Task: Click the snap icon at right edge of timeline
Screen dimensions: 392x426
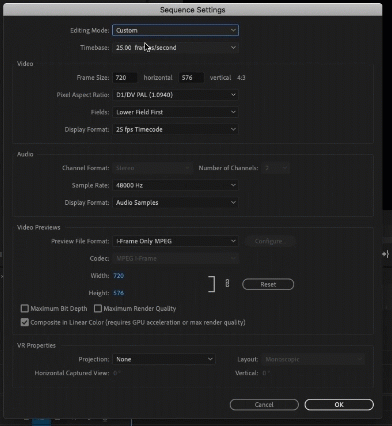Action: coord(386,254)
